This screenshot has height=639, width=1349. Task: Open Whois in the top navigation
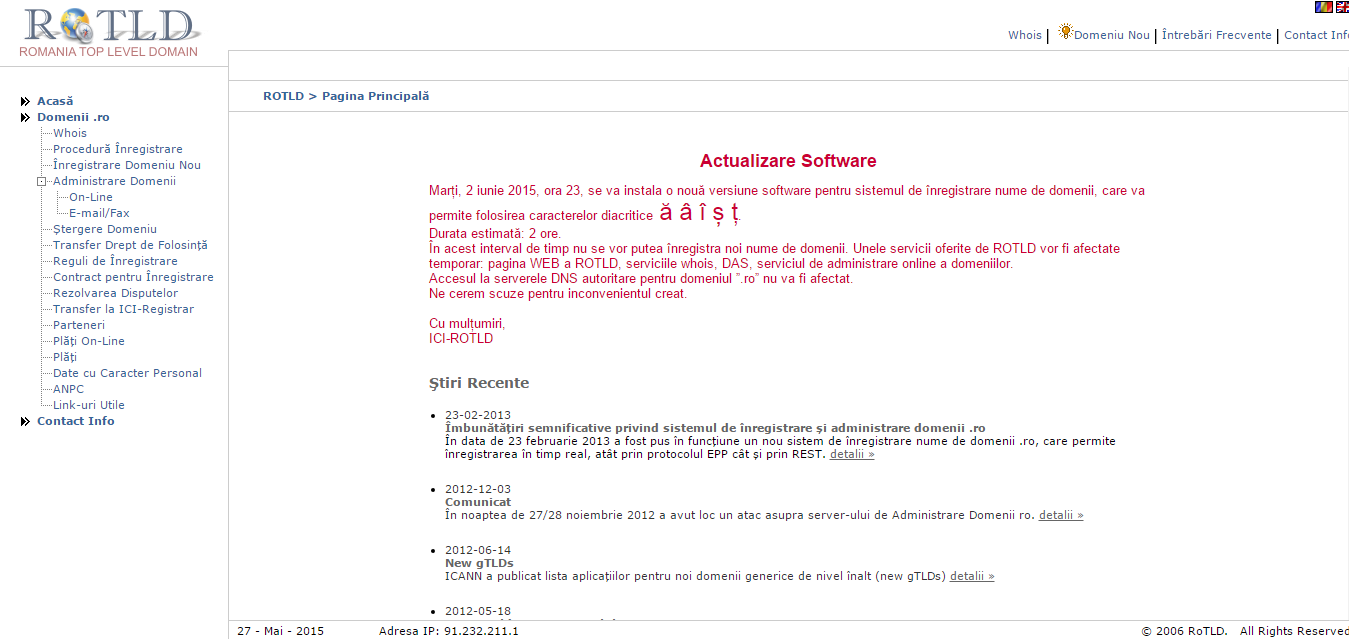tap(1024, 35)
